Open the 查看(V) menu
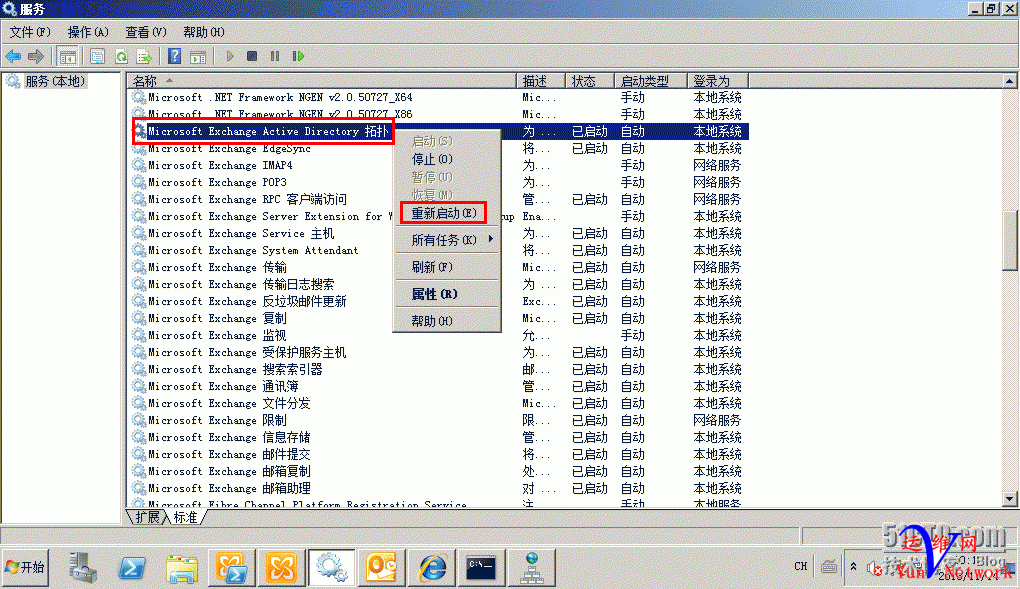Viewport: 1020px width, 589px height. pos(146,32)
